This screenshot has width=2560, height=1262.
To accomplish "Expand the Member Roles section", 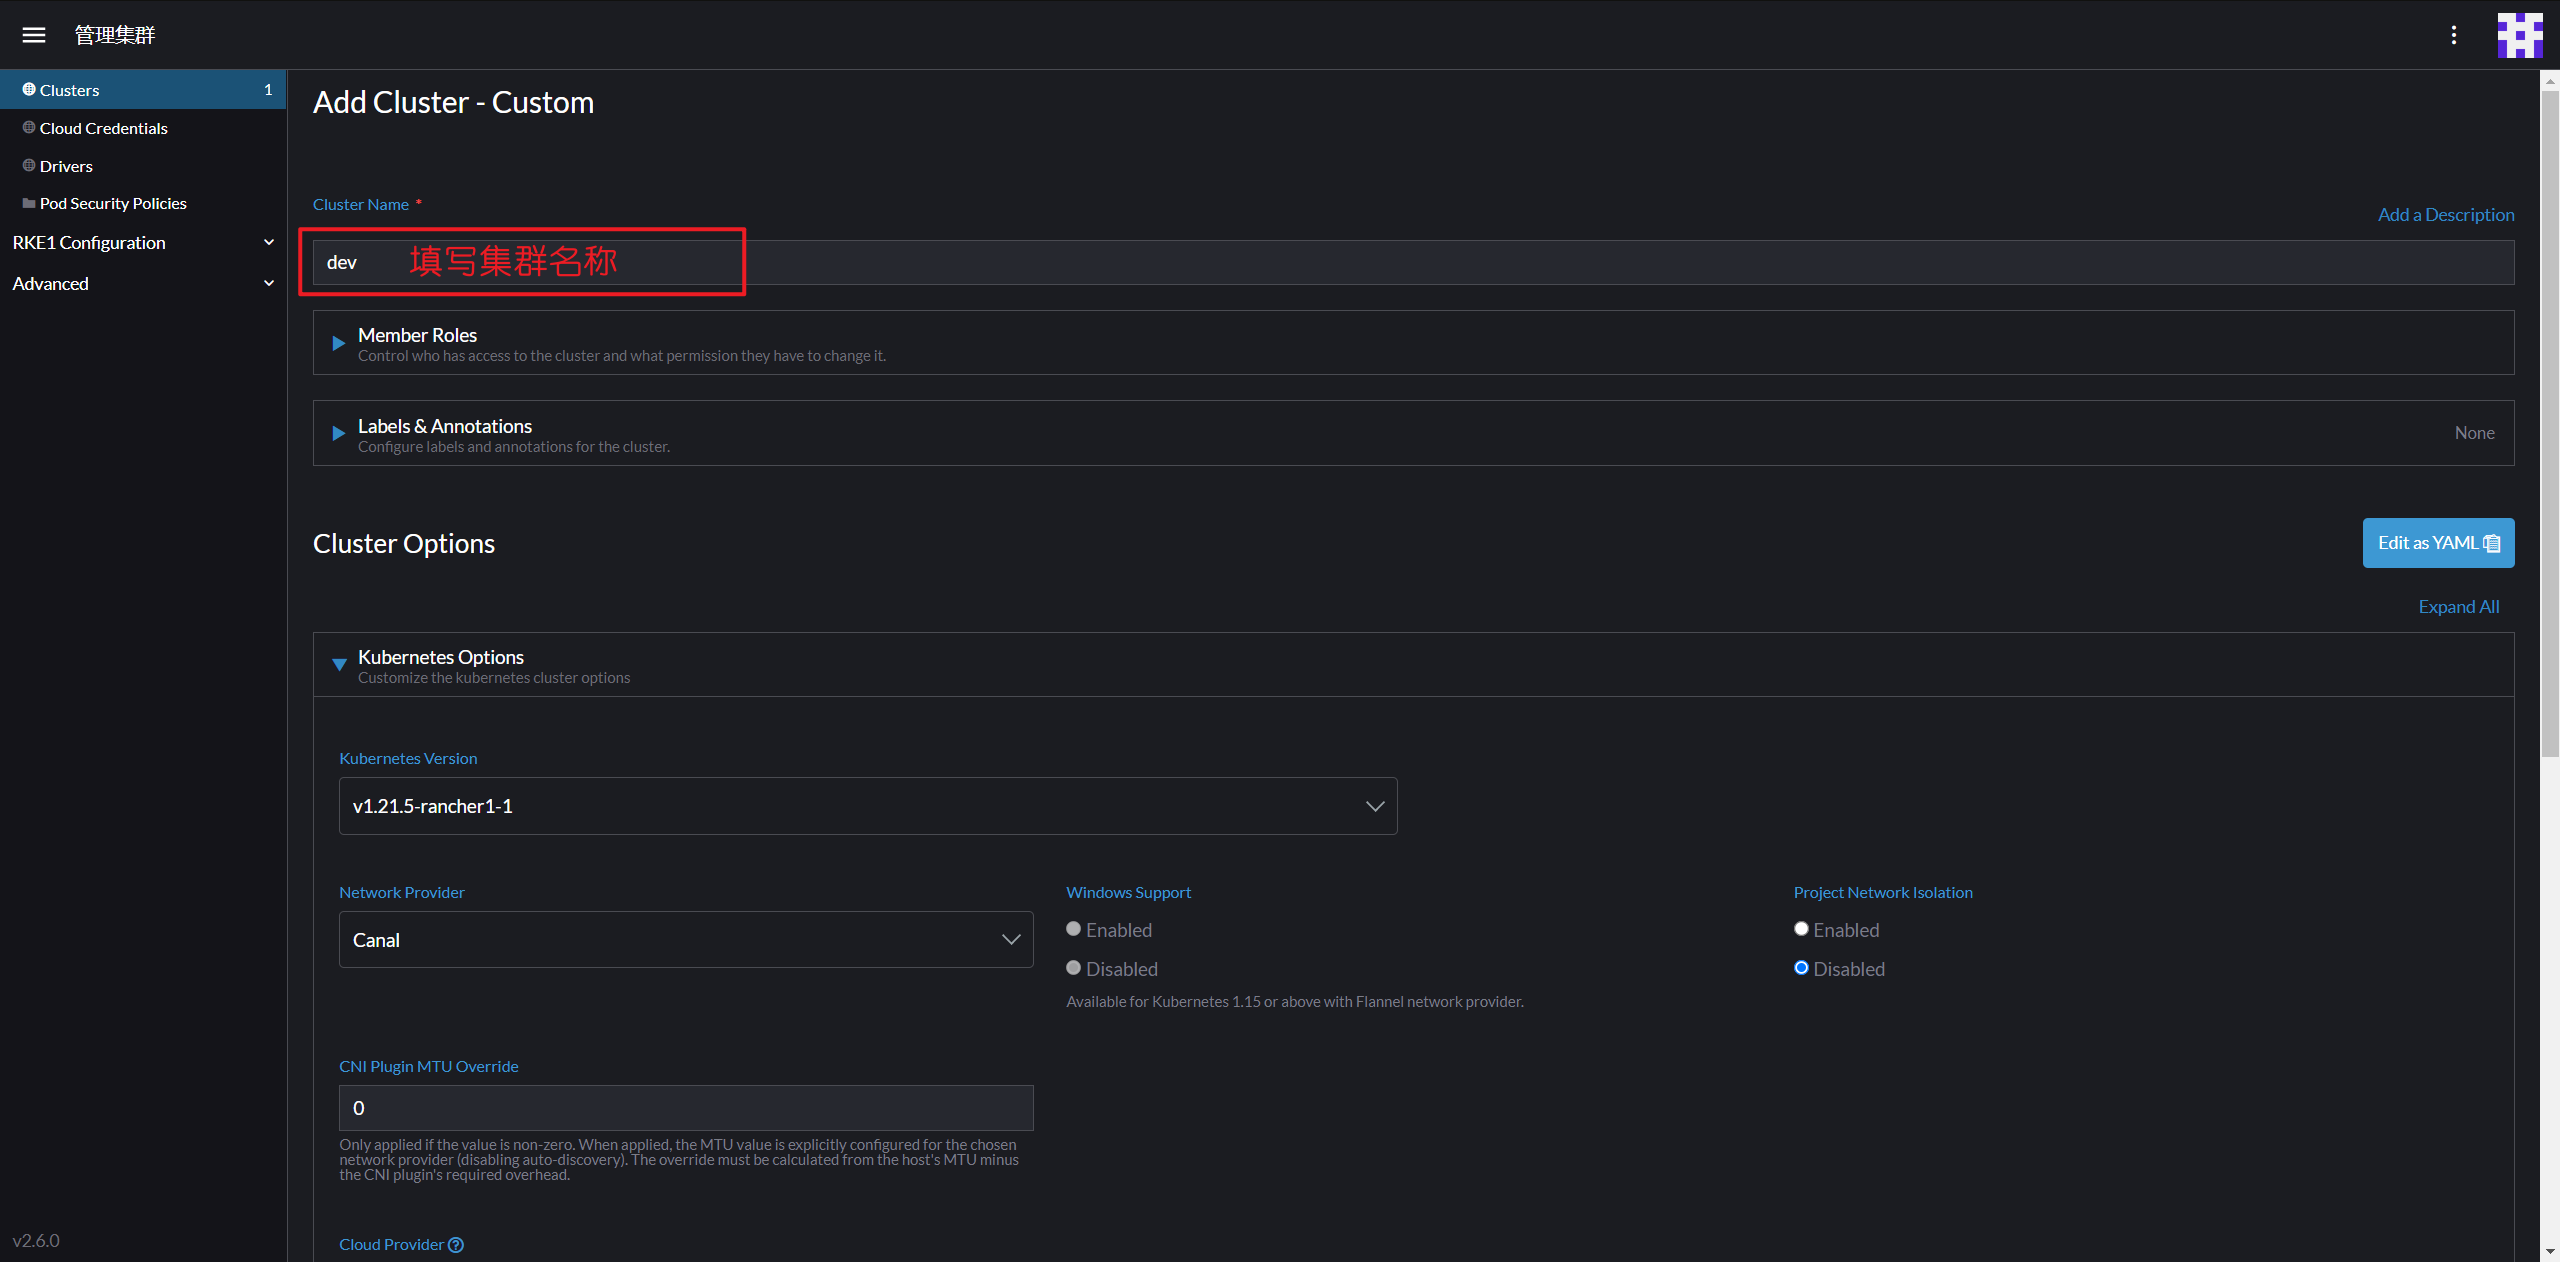I will click(1413, 343).
